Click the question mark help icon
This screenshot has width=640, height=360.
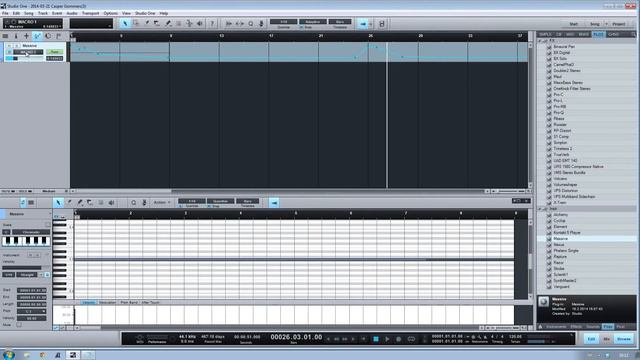coord(212,24)
